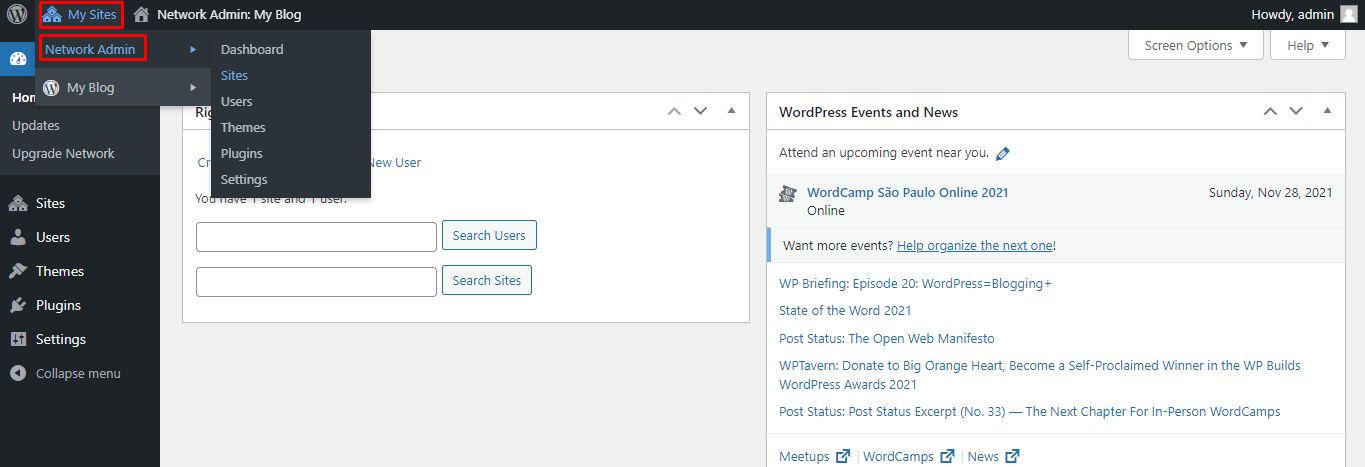The image size is (1365, 467).
Task: Click the My Blog WordPress icon
Action: coord(51,87)
